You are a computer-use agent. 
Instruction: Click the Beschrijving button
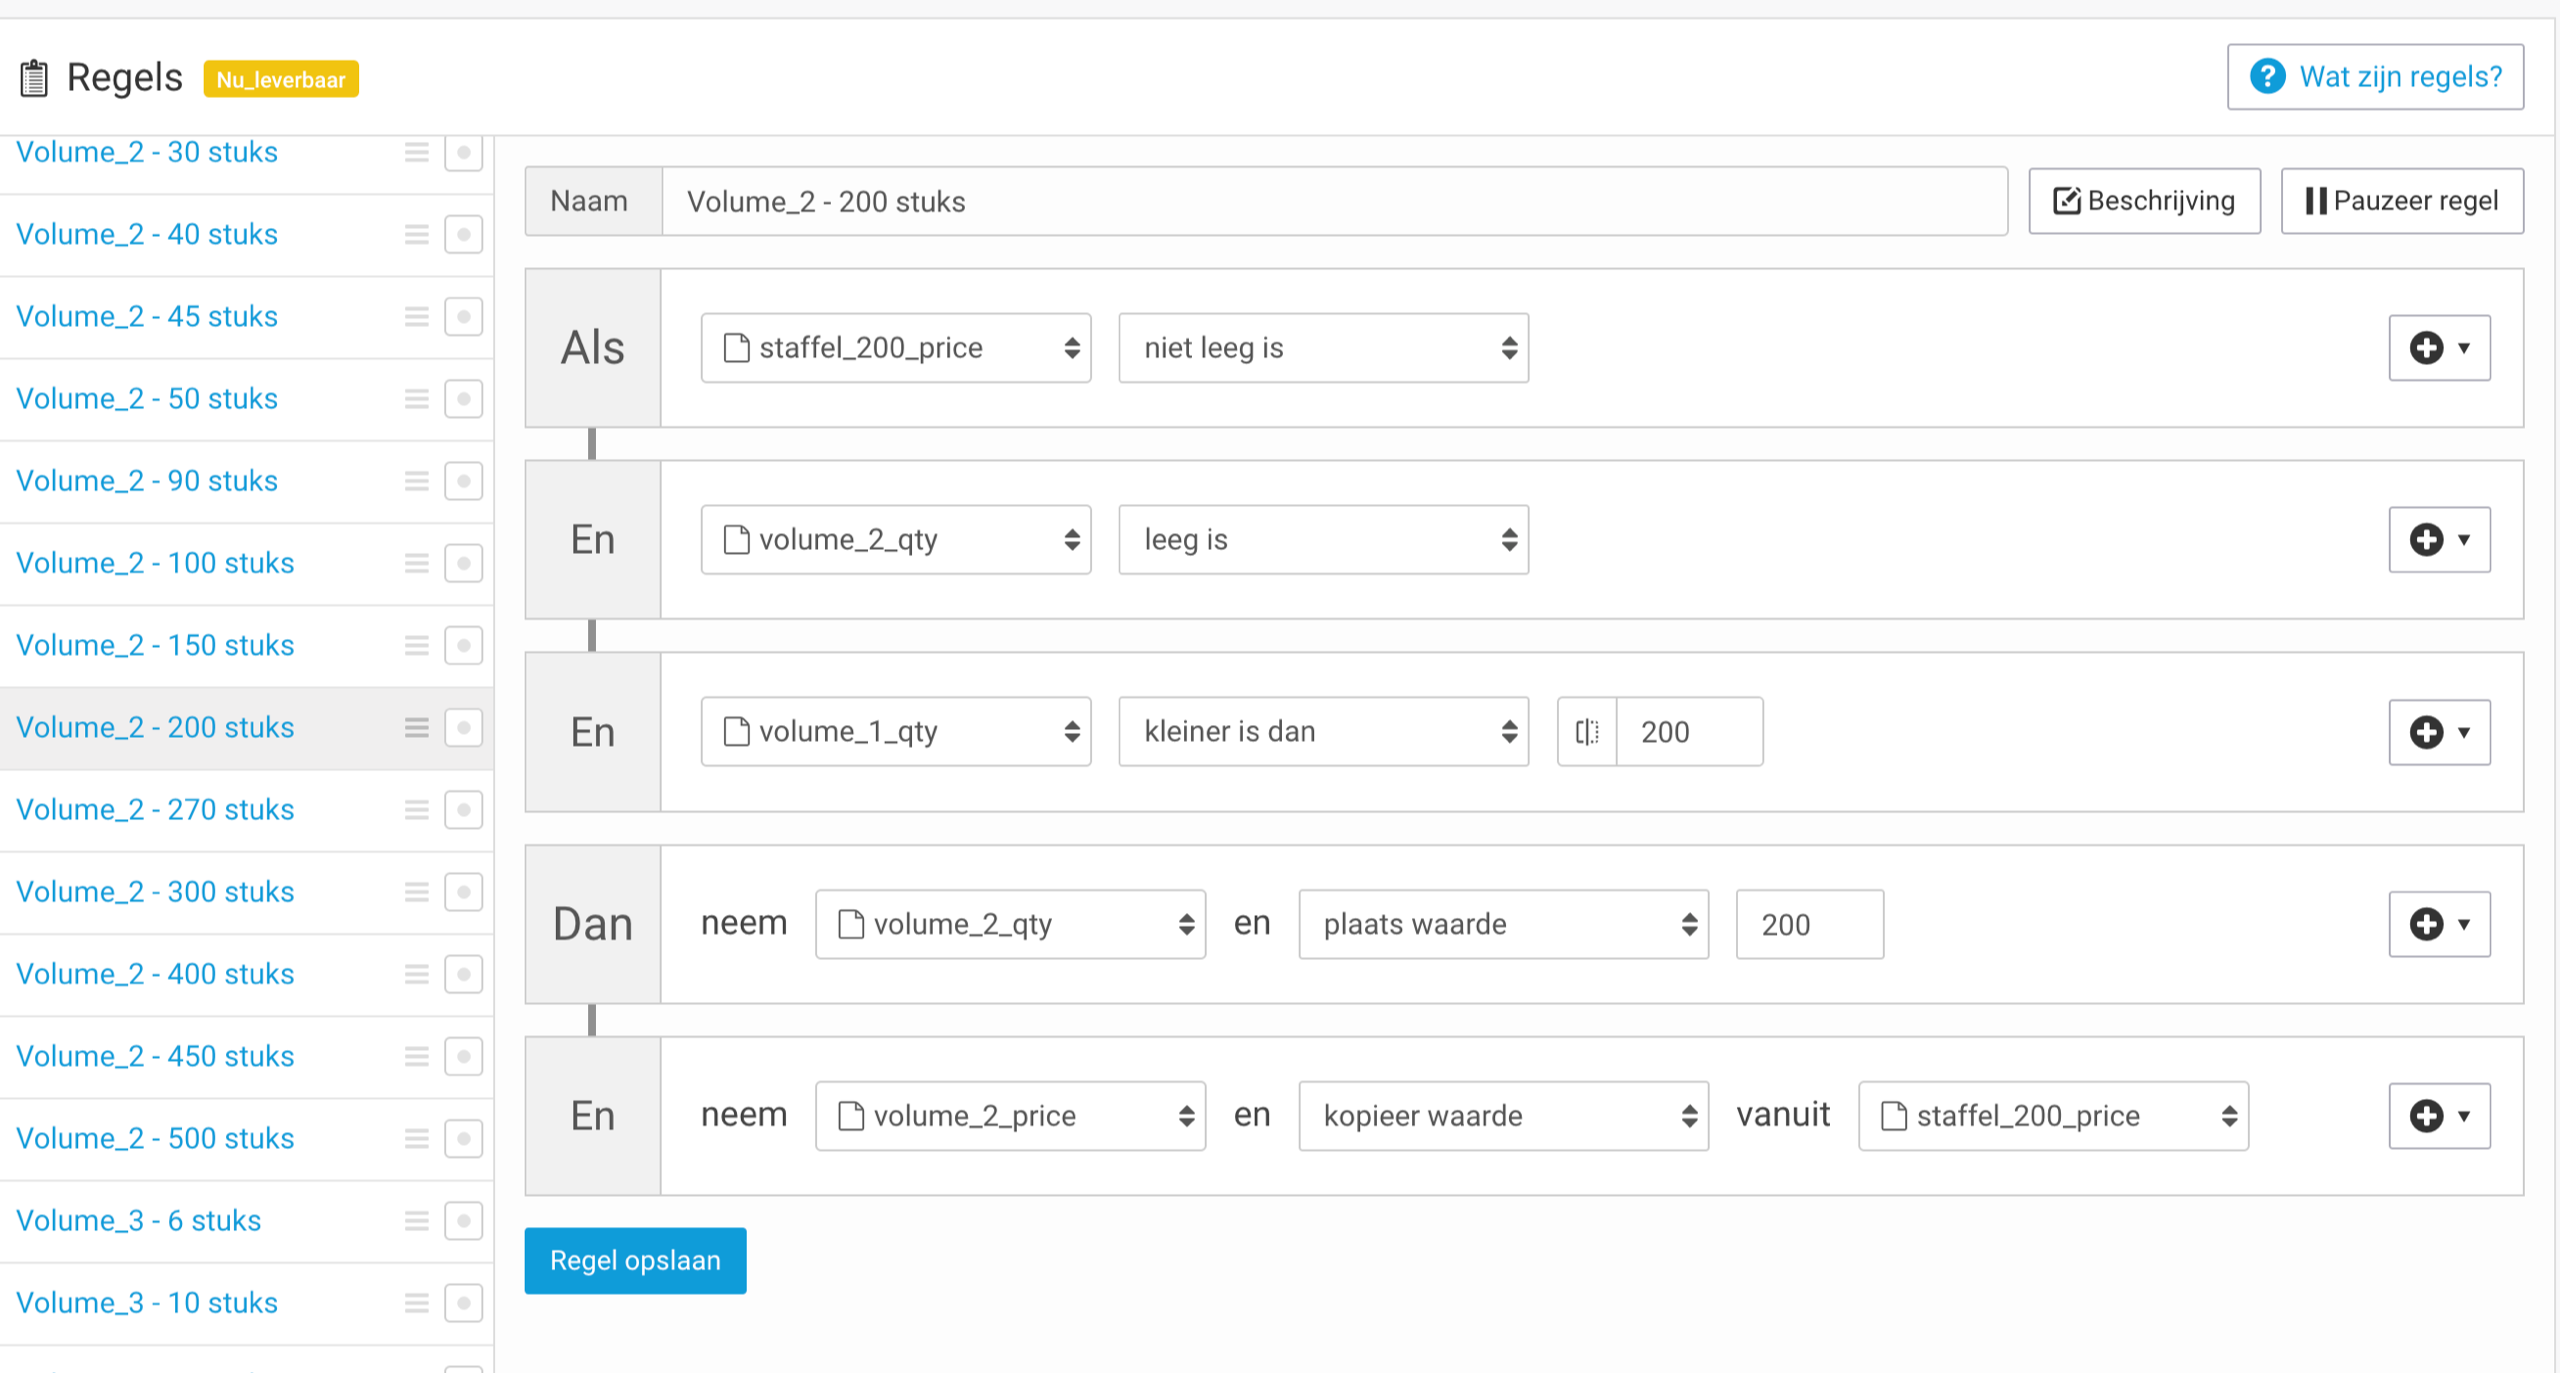(x=2144, y=201)
